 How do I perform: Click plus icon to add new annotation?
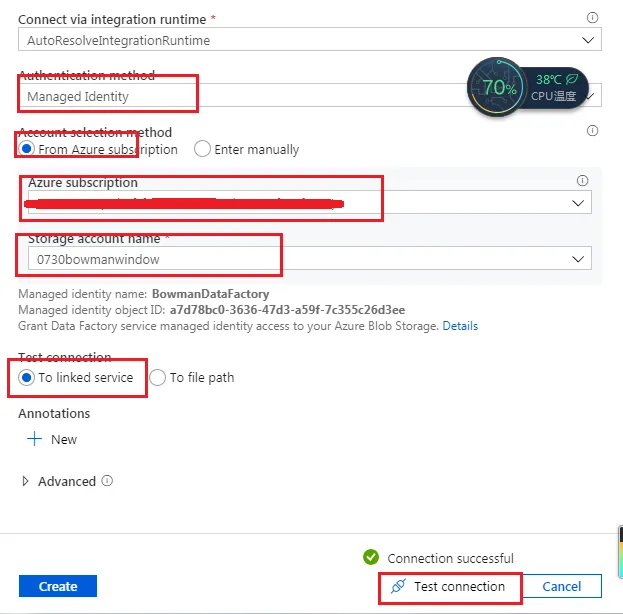click(34, 439)
